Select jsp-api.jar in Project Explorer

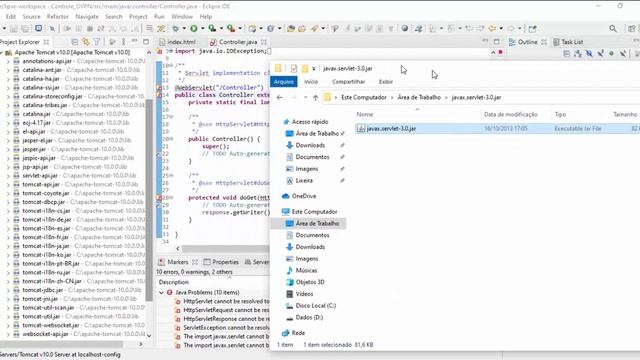(35, 167)
